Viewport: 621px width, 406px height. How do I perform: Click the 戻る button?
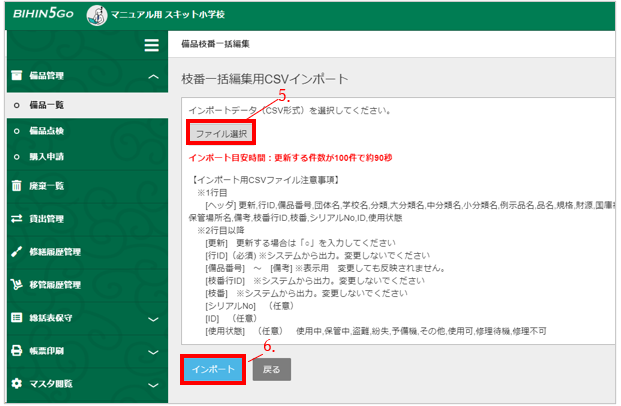pyautogui.click(x=271, y=369)
